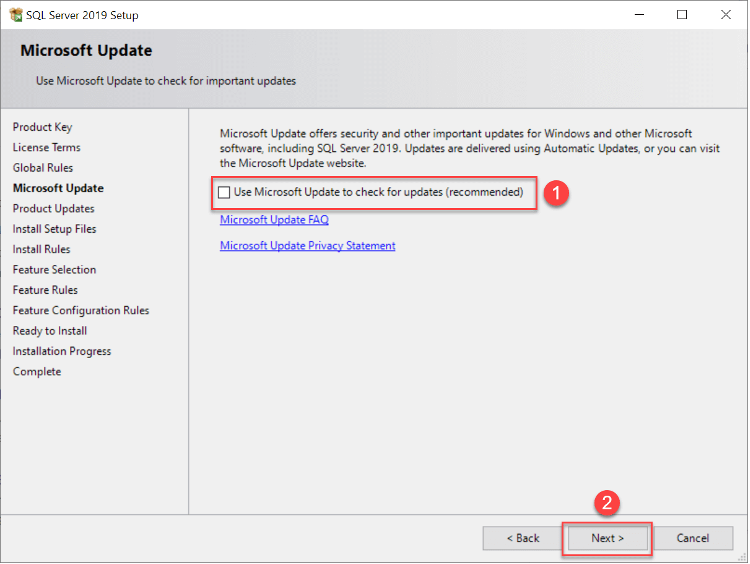This screenshot has height=564, width=750.
Task: Select the Install Rules step
Action: pyautogui.click(x=42, y=249)
